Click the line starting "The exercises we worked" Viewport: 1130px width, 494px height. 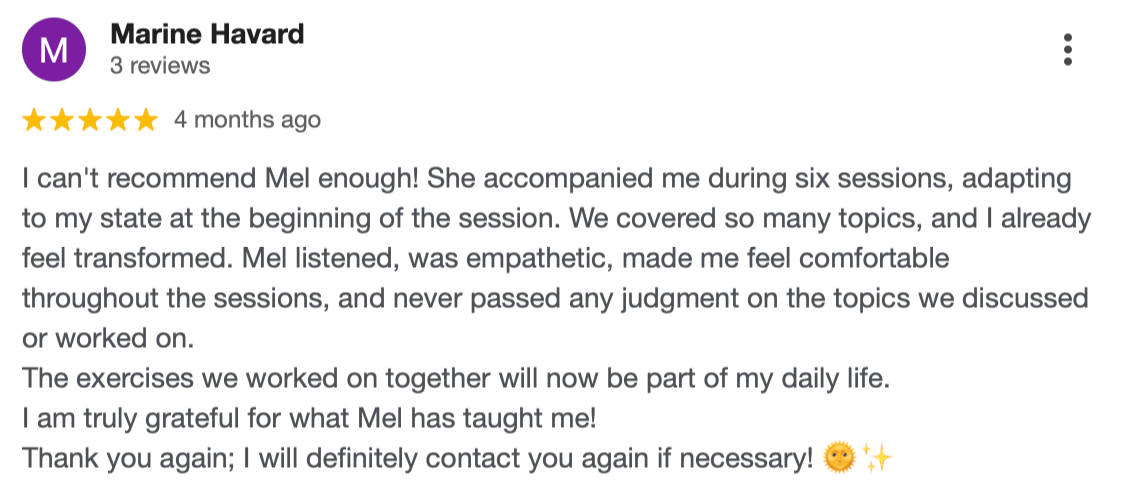(455, 379)
